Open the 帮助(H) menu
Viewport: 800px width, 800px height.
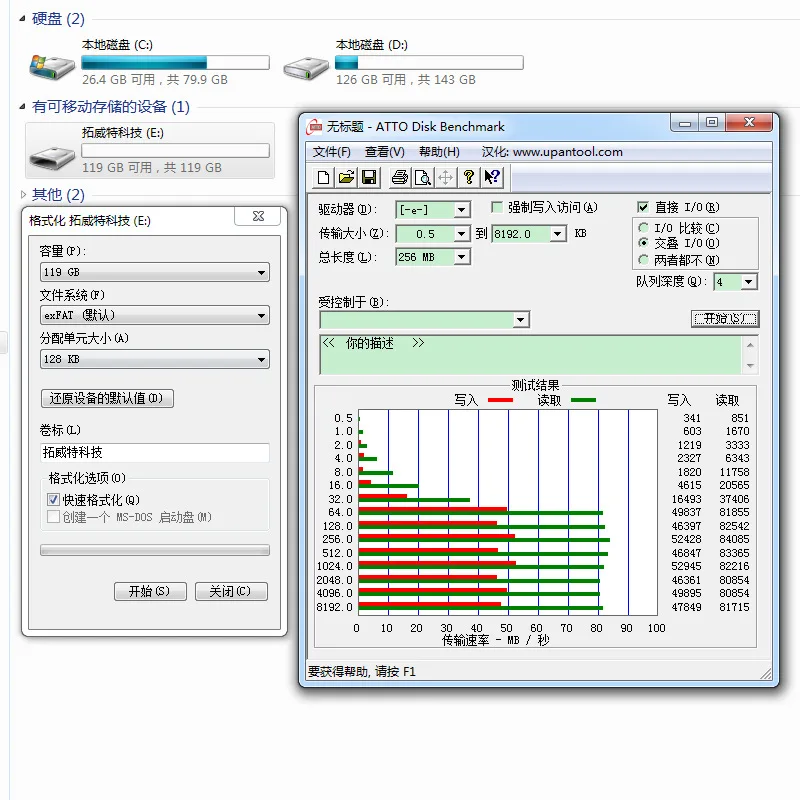point(439,152)
